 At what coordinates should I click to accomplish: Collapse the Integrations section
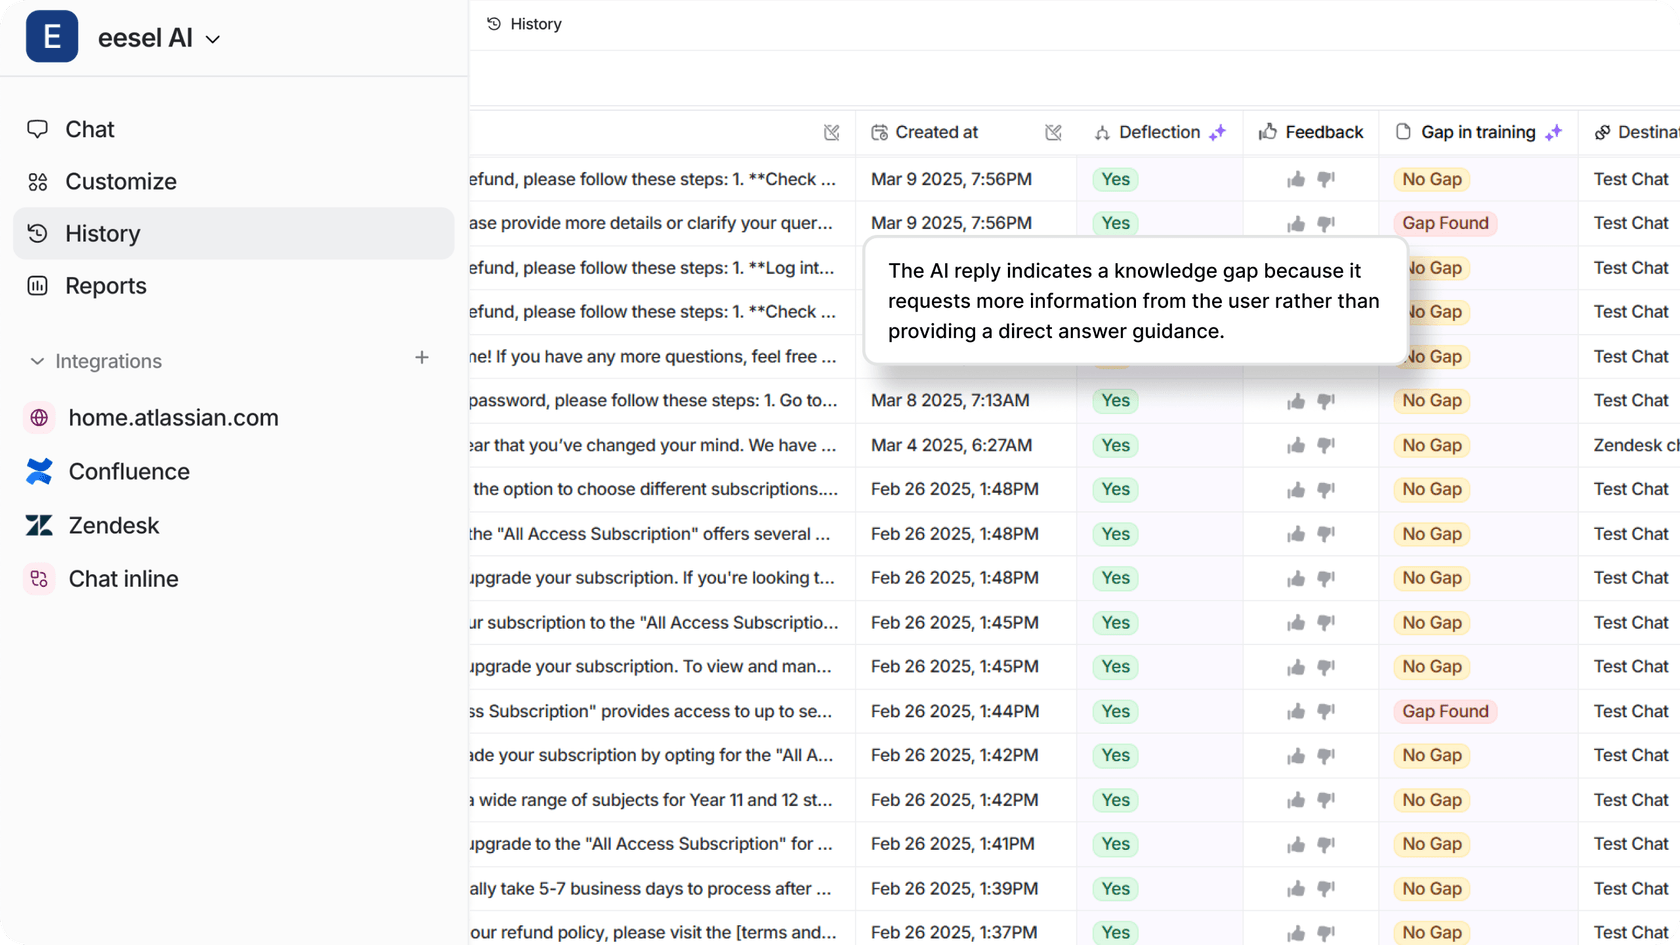tap(37, 361)
